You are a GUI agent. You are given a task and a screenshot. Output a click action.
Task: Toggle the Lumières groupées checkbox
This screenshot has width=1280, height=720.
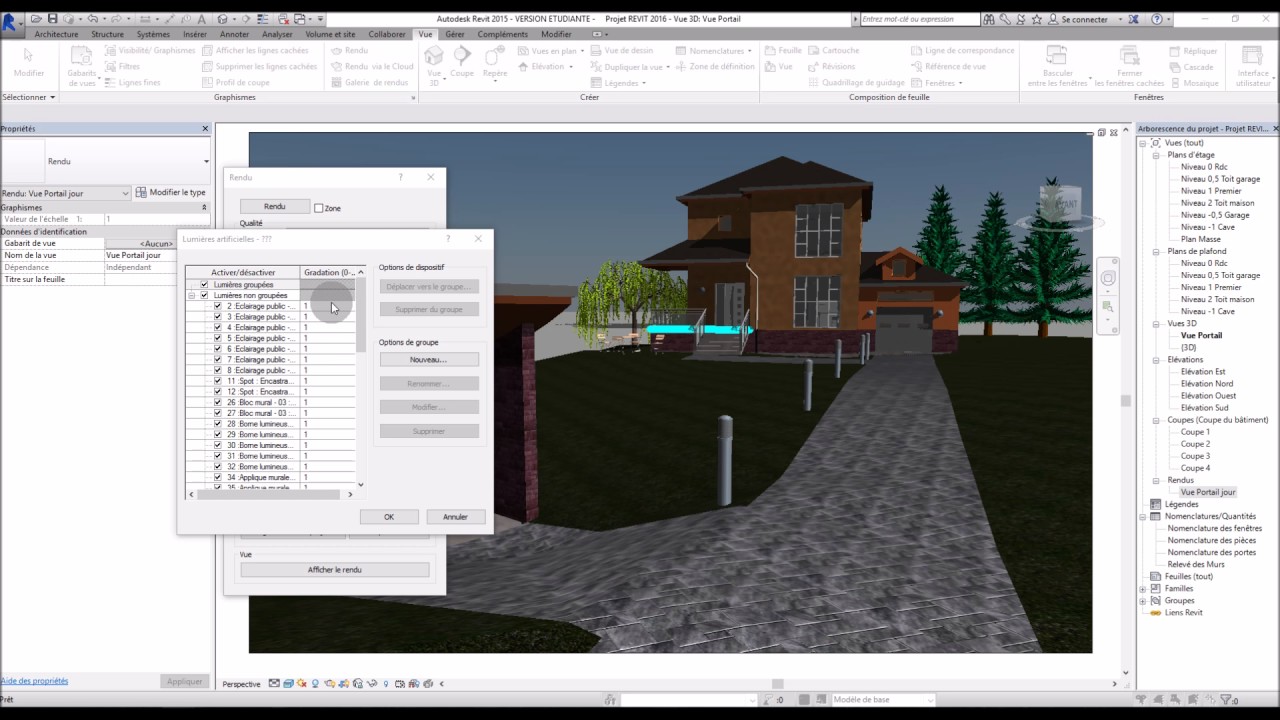point(204,285)
